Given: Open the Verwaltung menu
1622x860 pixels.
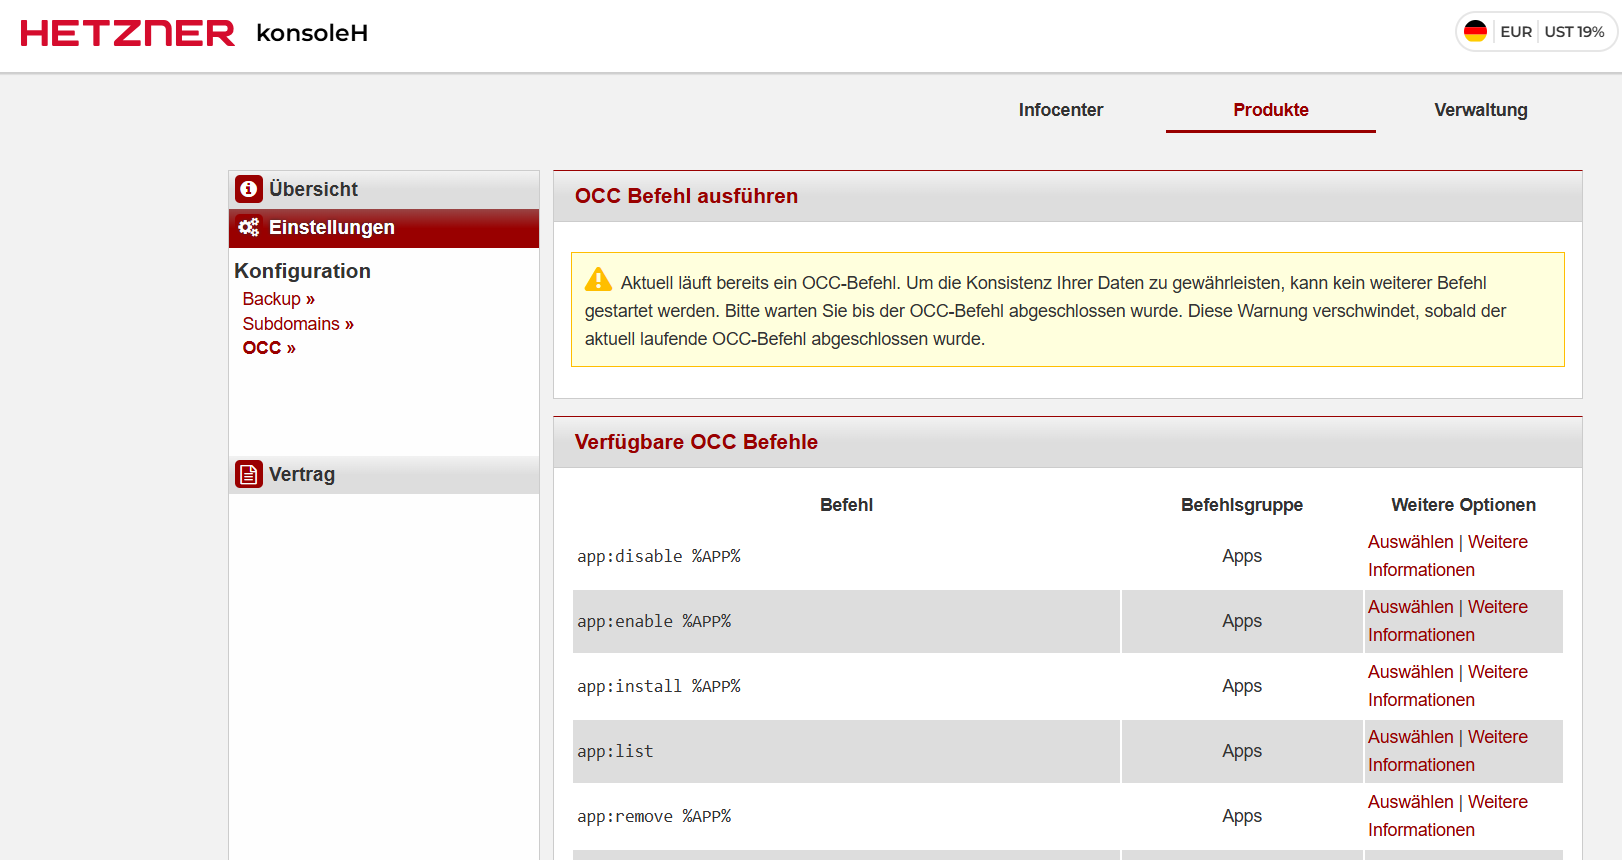Looking at the screenshot, I should point(1480,110).
